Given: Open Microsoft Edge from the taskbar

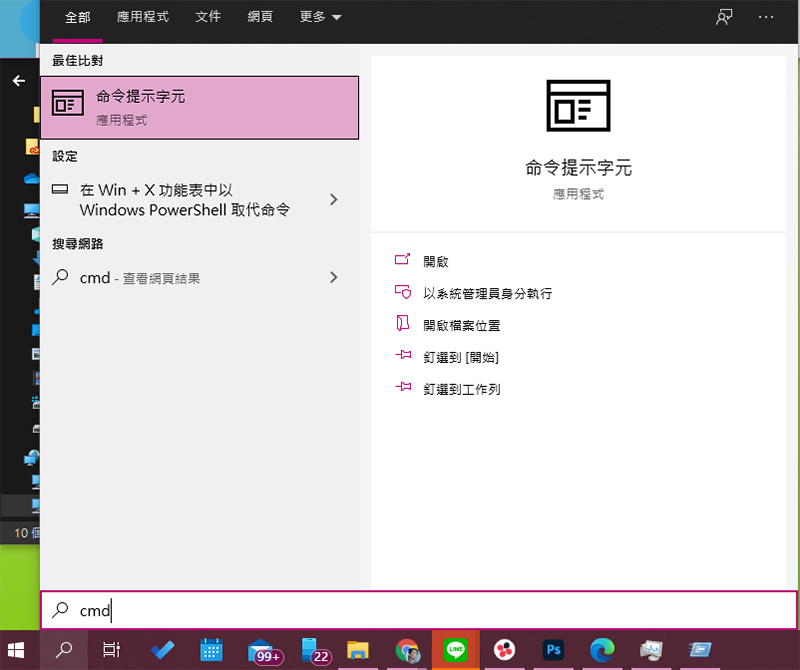Looking at the screenshot, I should (602, 650).
